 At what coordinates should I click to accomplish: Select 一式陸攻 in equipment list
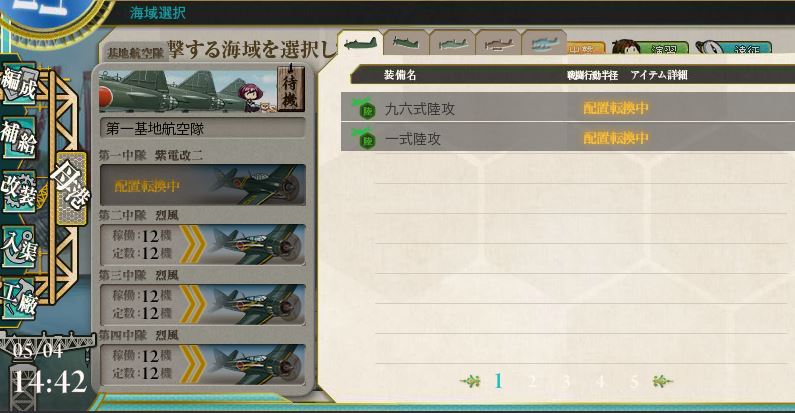(568, 137)
